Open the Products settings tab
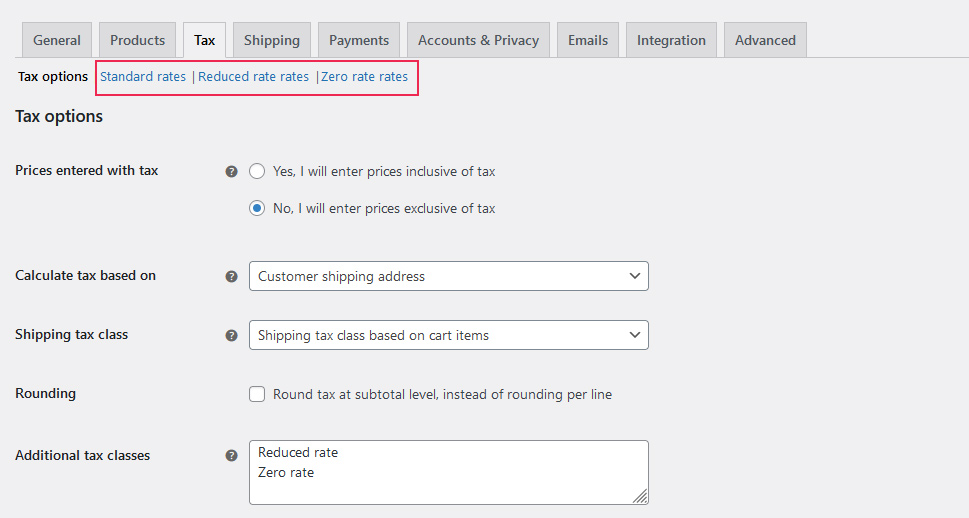The height and width of the screenshot is (518, 969). (x=137, y=40)
